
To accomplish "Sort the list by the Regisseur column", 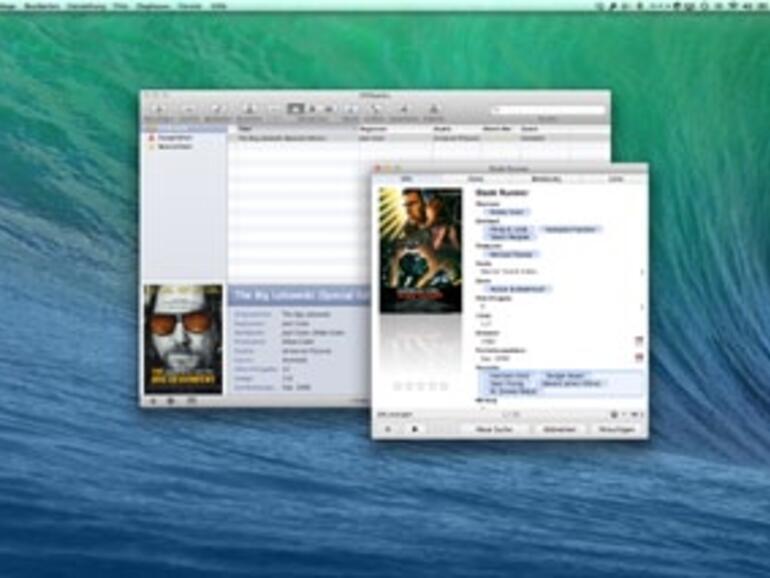I will click(395, 129).
